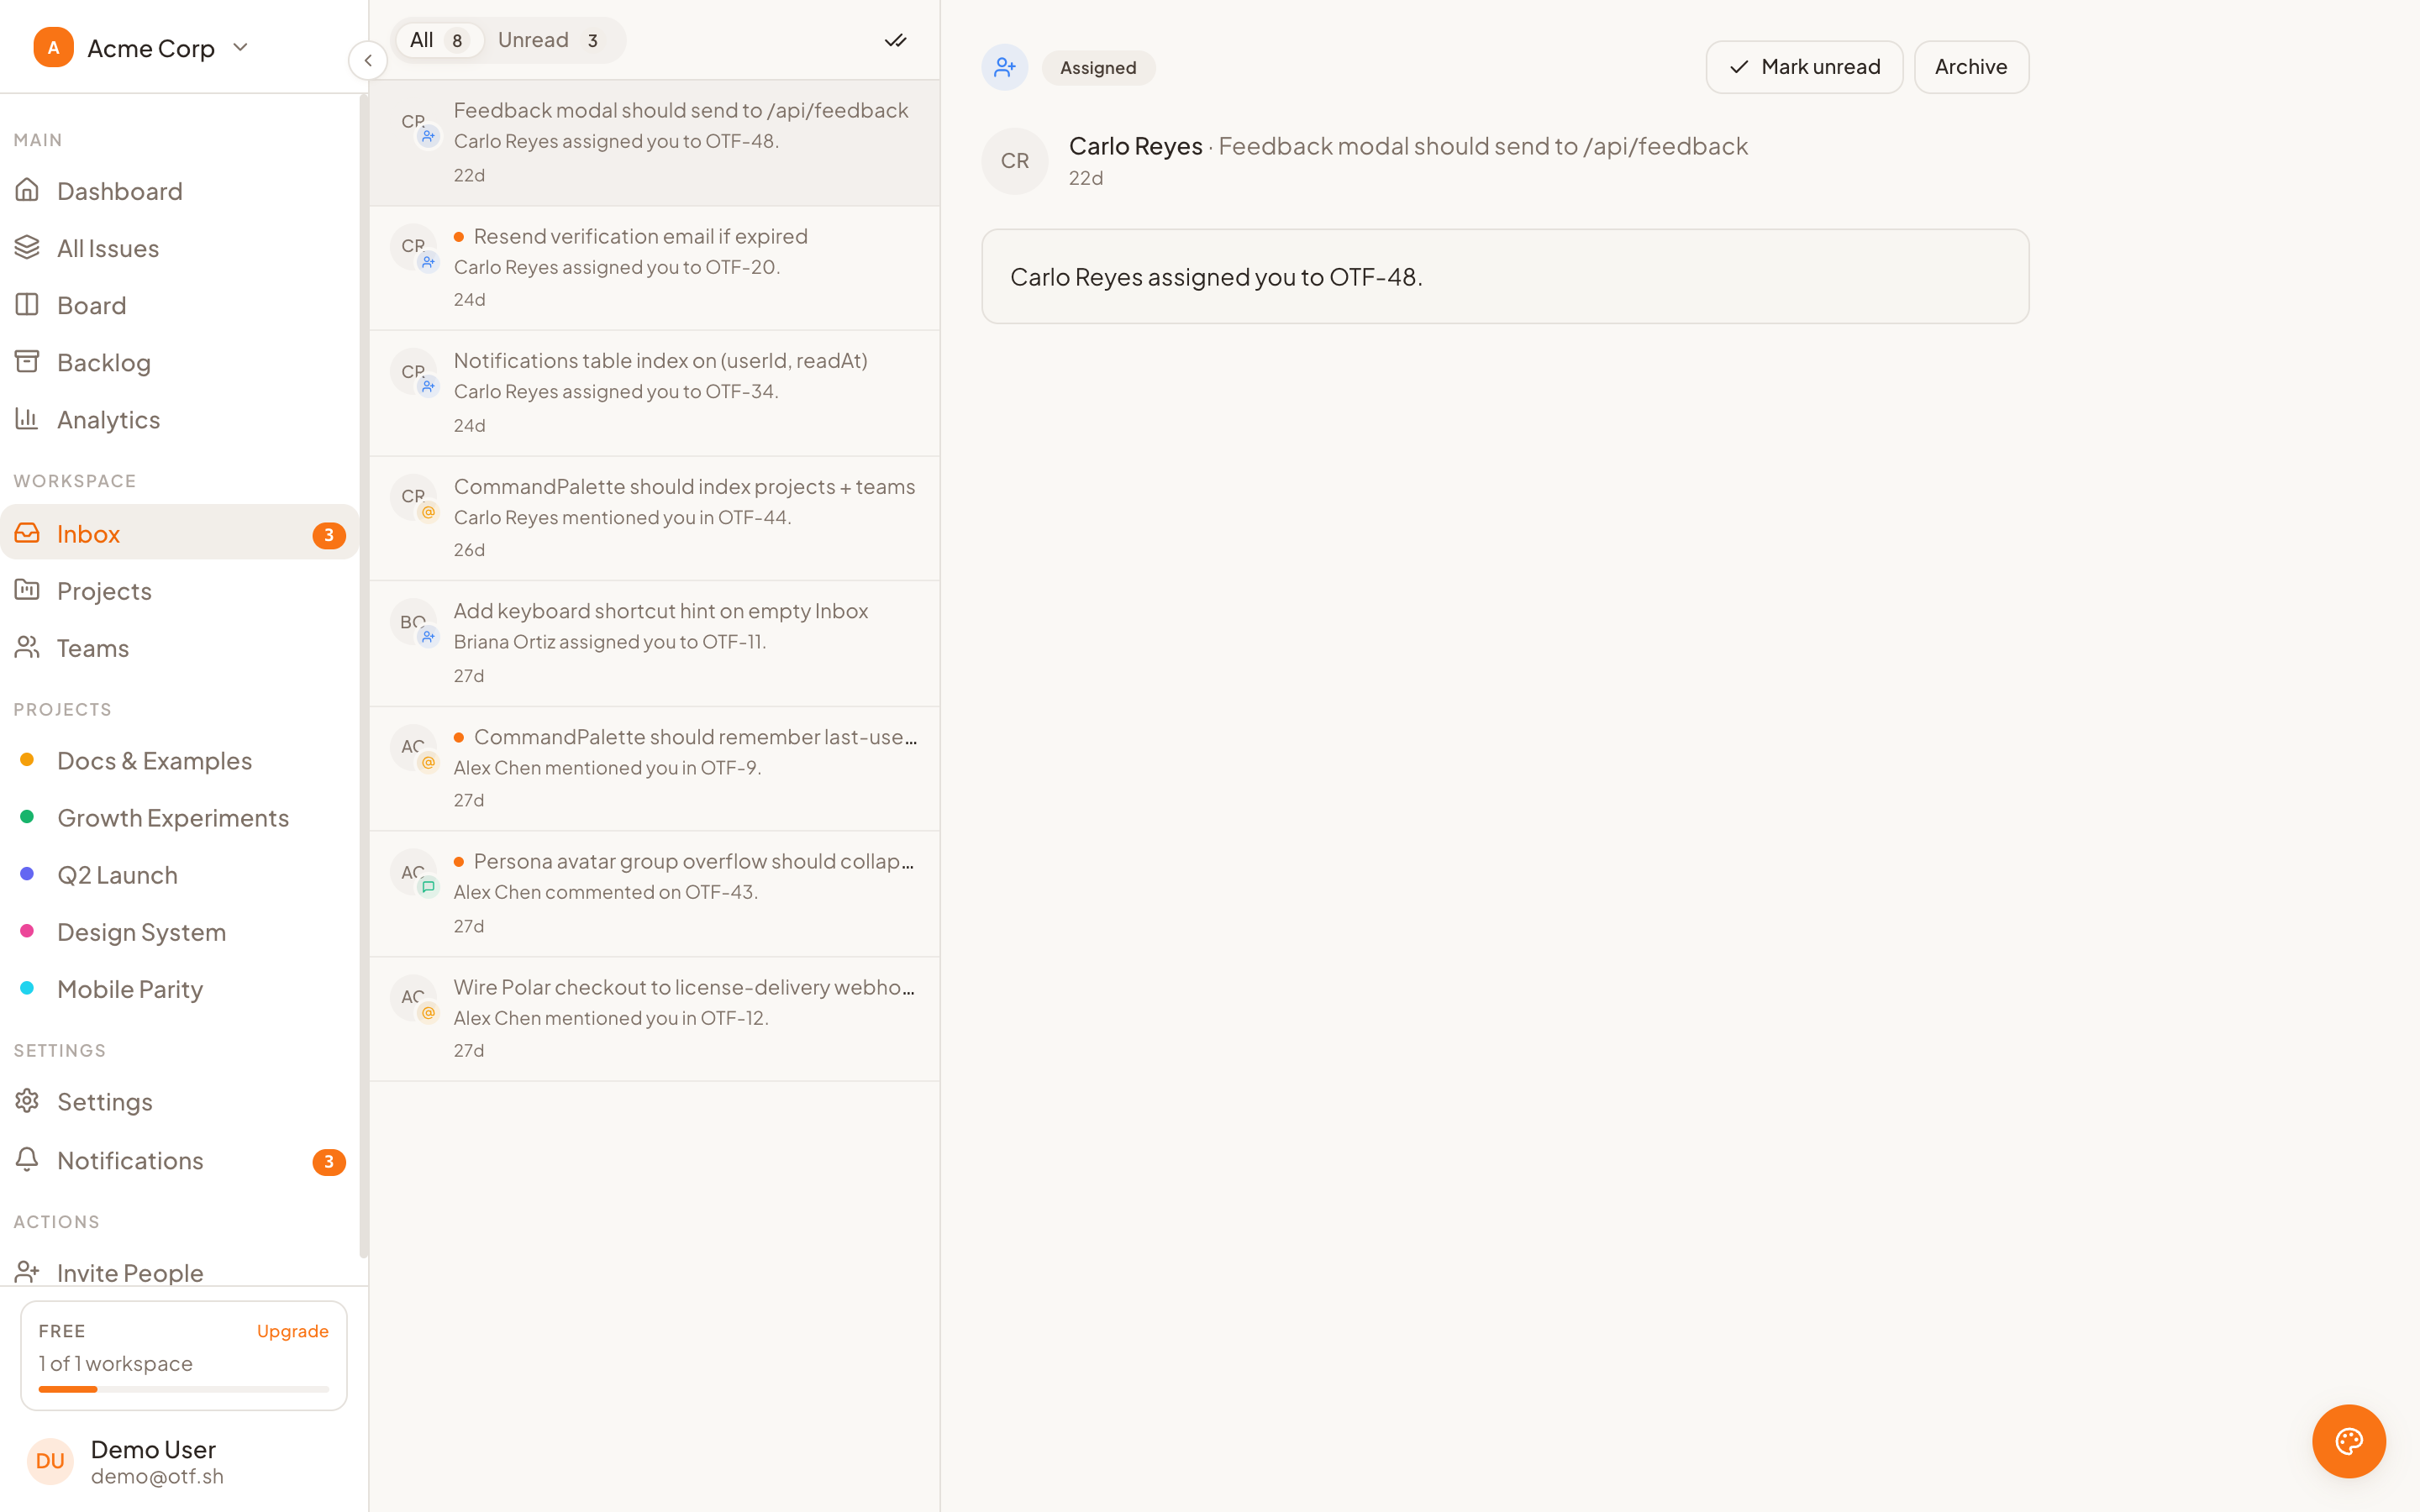Click the Assigned tag pill

[1098, 68]
